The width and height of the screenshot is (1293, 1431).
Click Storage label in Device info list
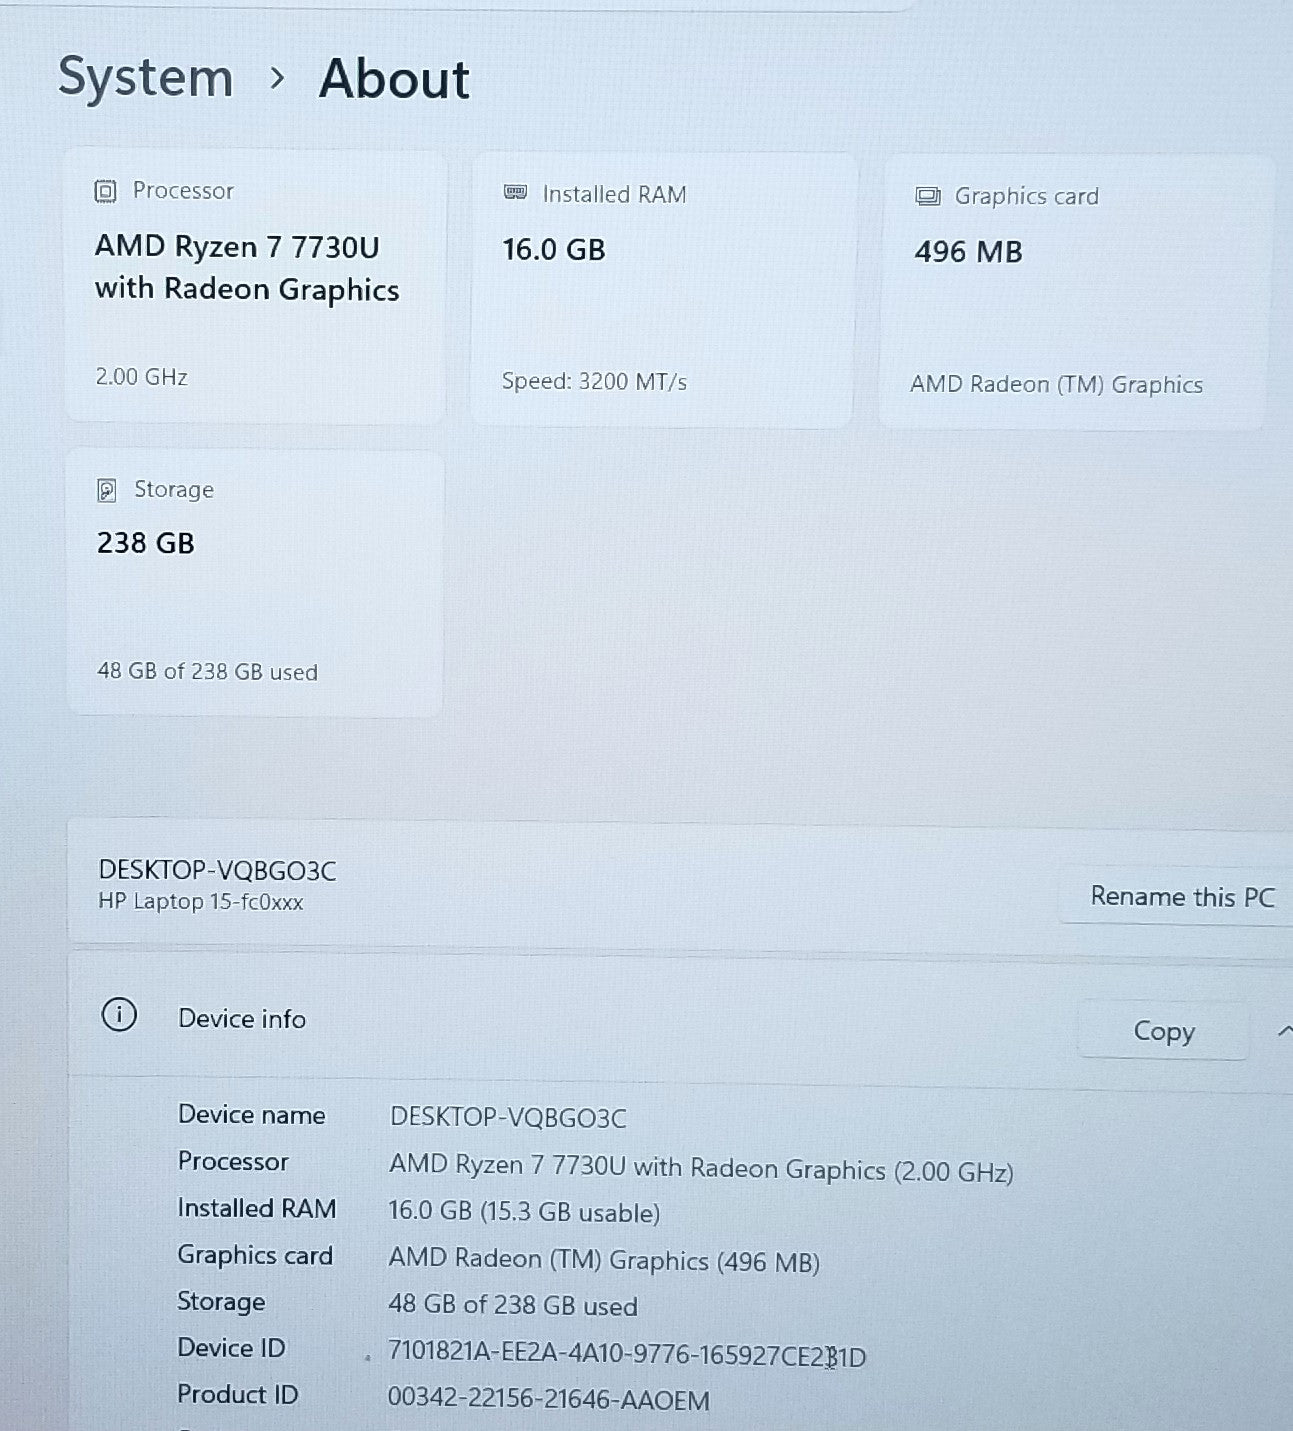point(221,1301)
